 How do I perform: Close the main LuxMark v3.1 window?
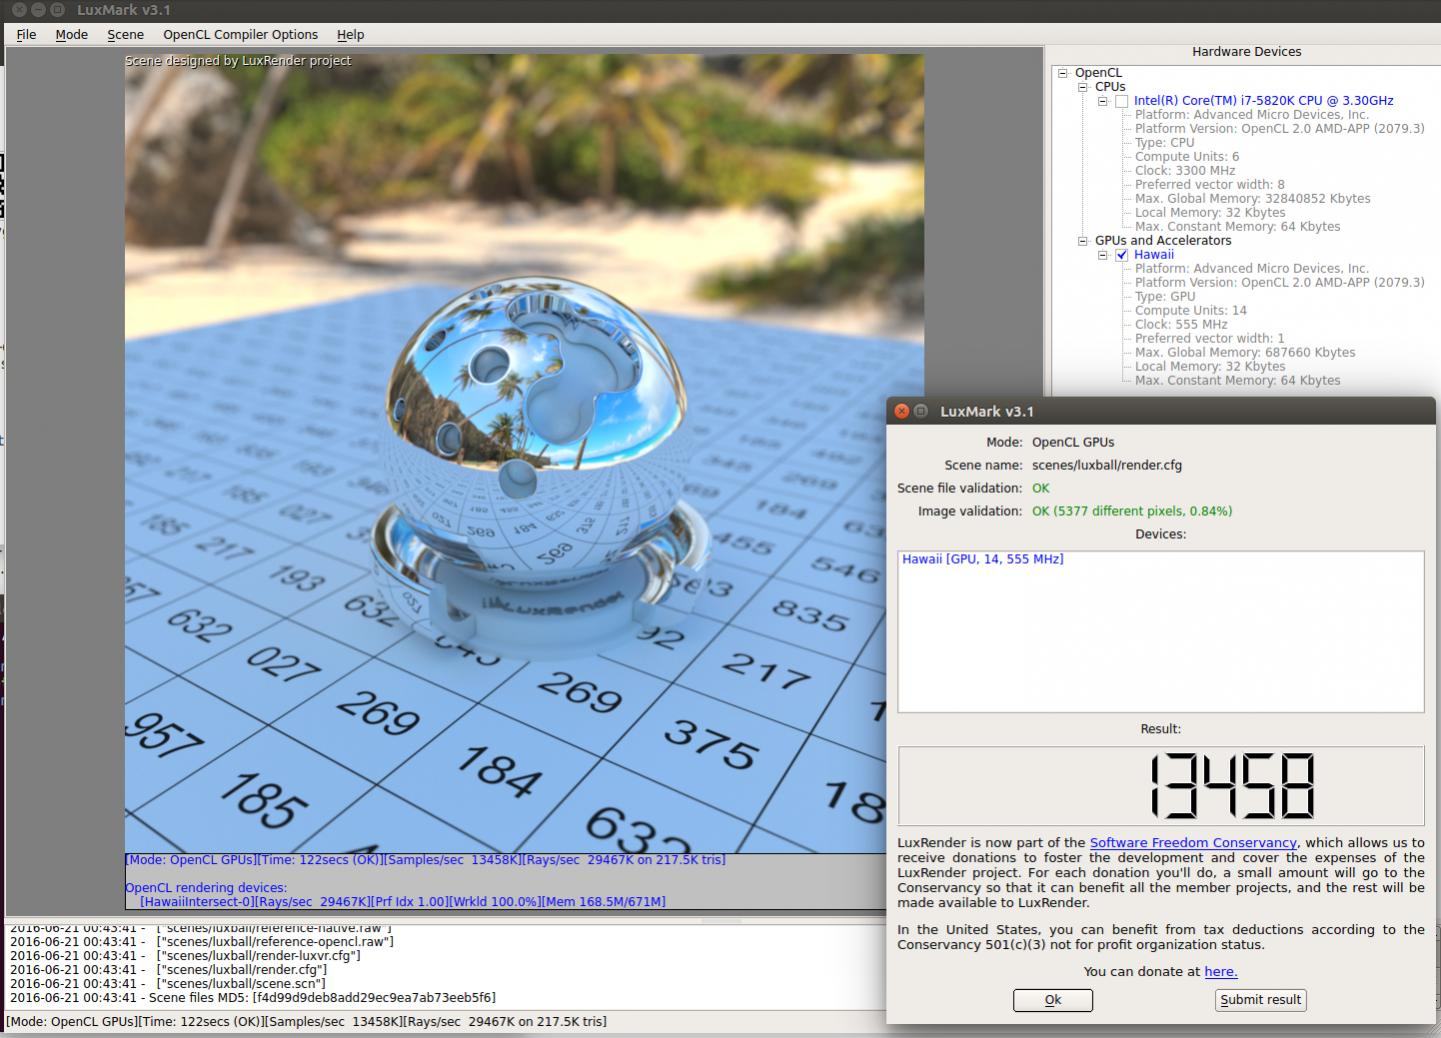coord(19,10)
